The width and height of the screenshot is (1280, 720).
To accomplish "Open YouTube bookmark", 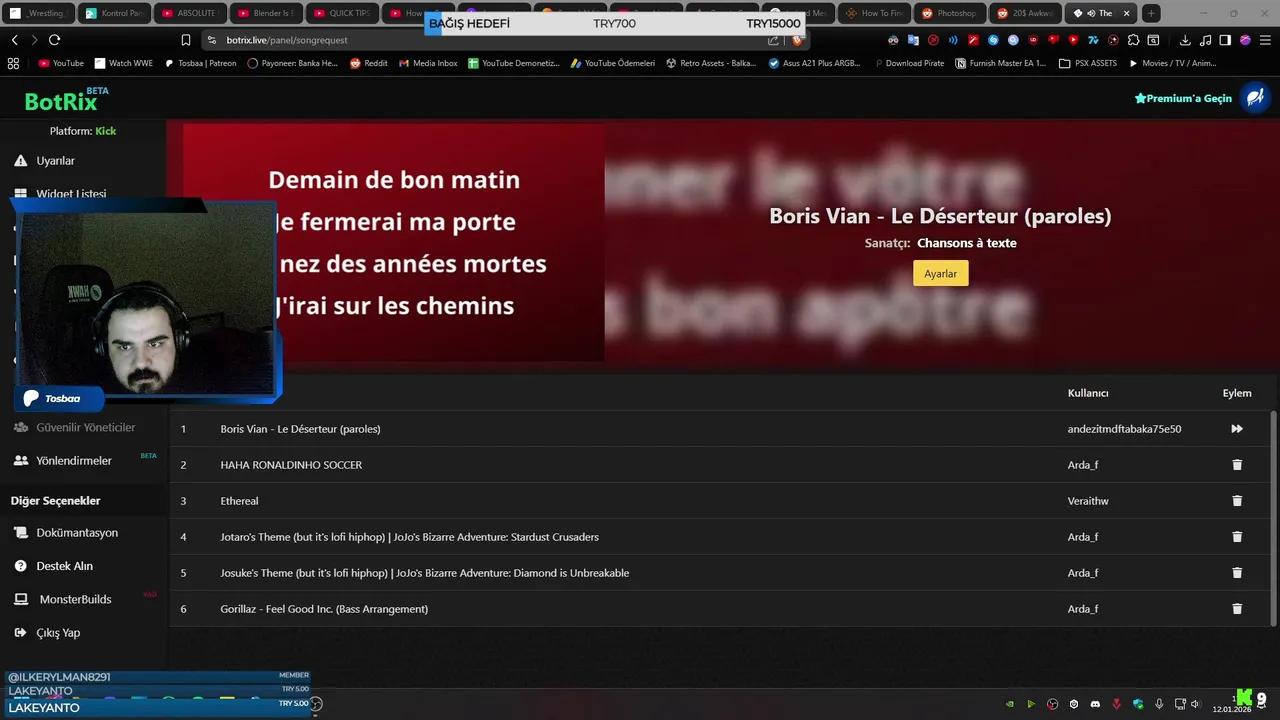I will 61,63.
